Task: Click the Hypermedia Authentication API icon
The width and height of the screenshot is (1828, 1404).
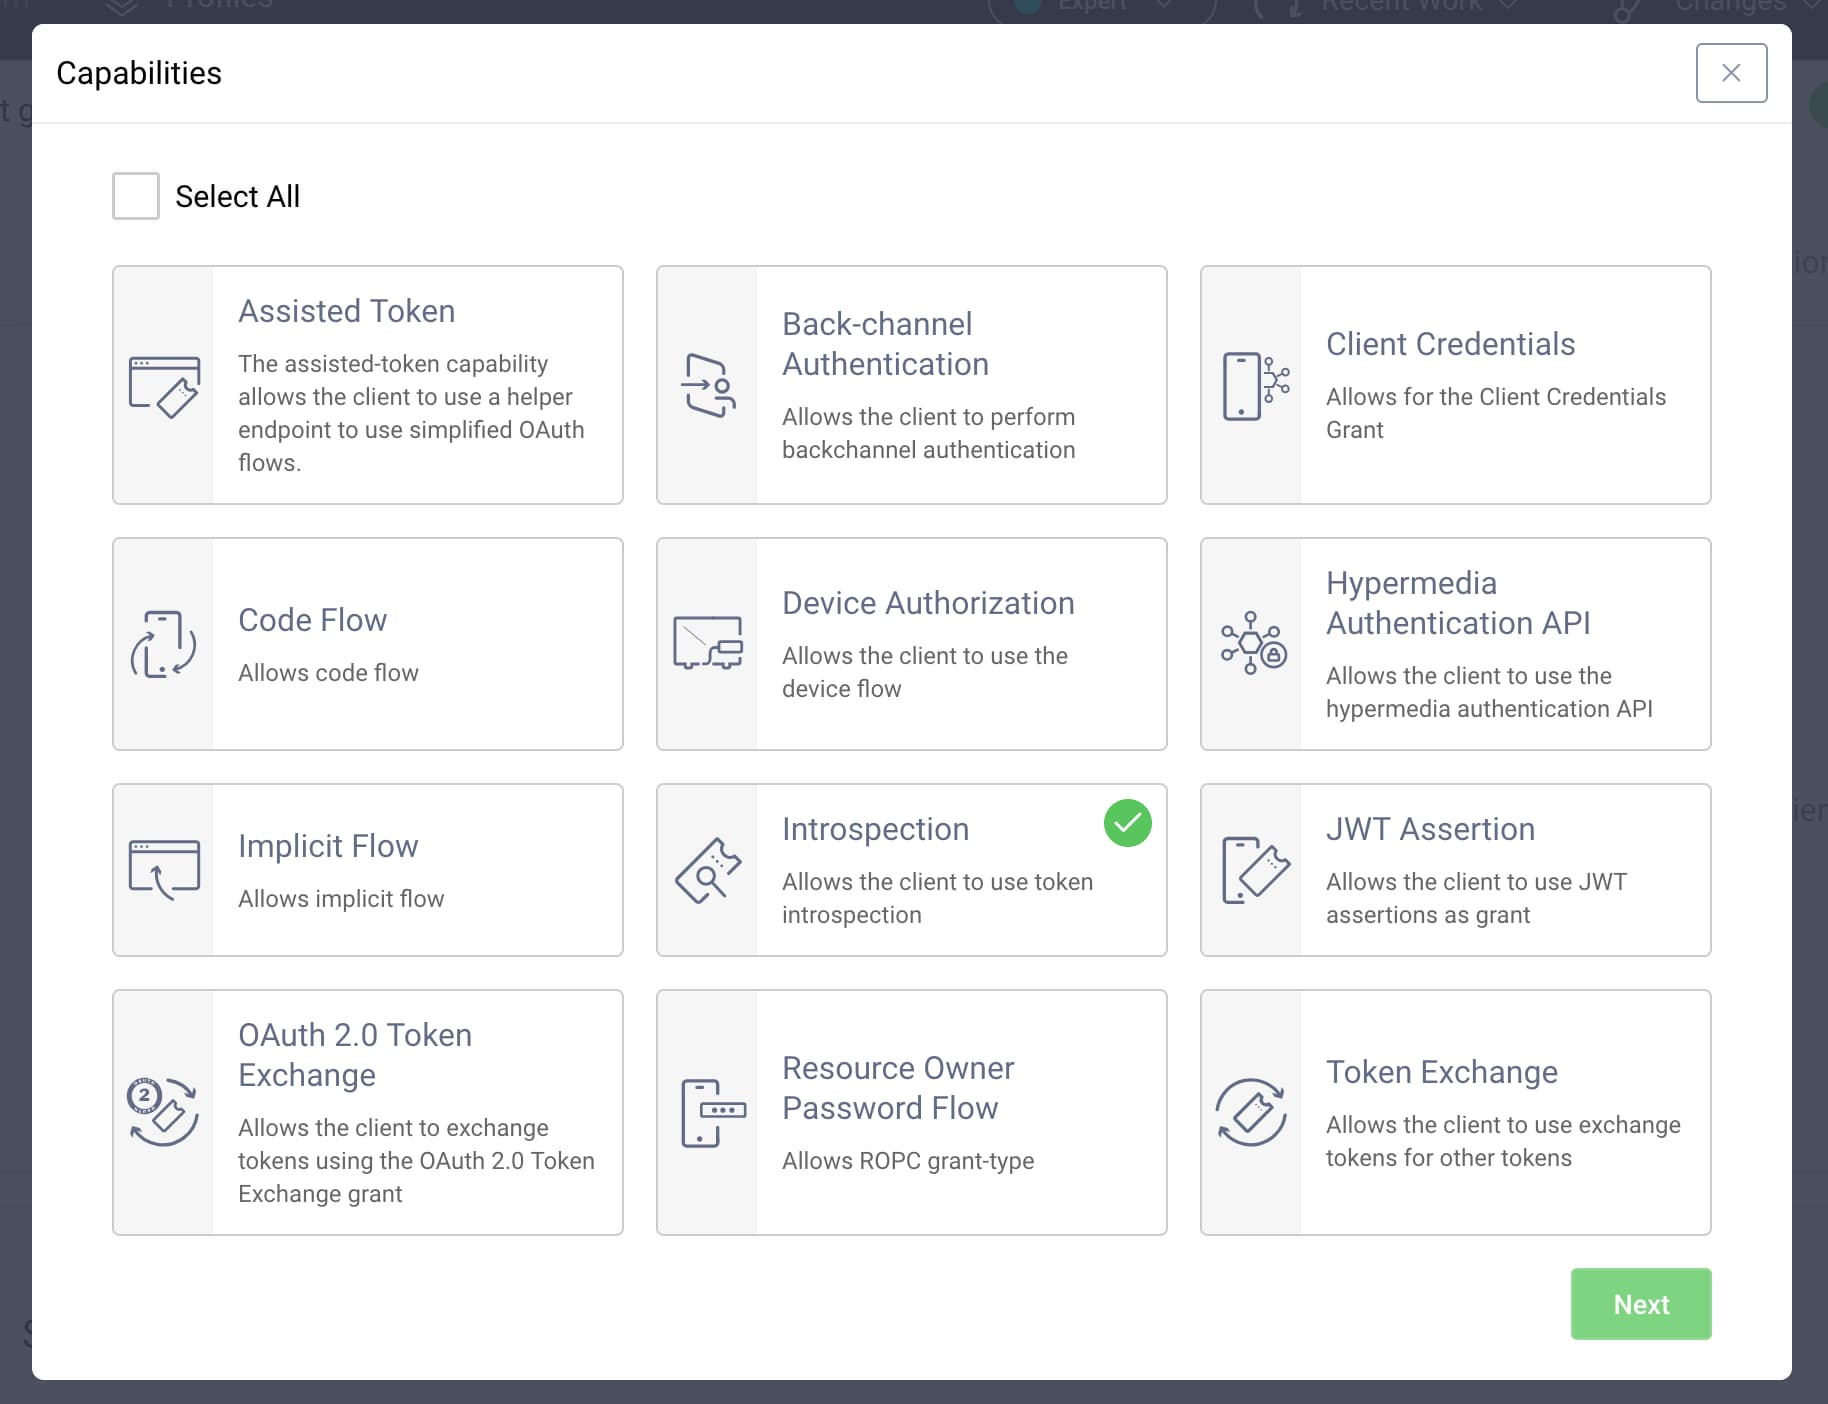Action: (1253, 645)
